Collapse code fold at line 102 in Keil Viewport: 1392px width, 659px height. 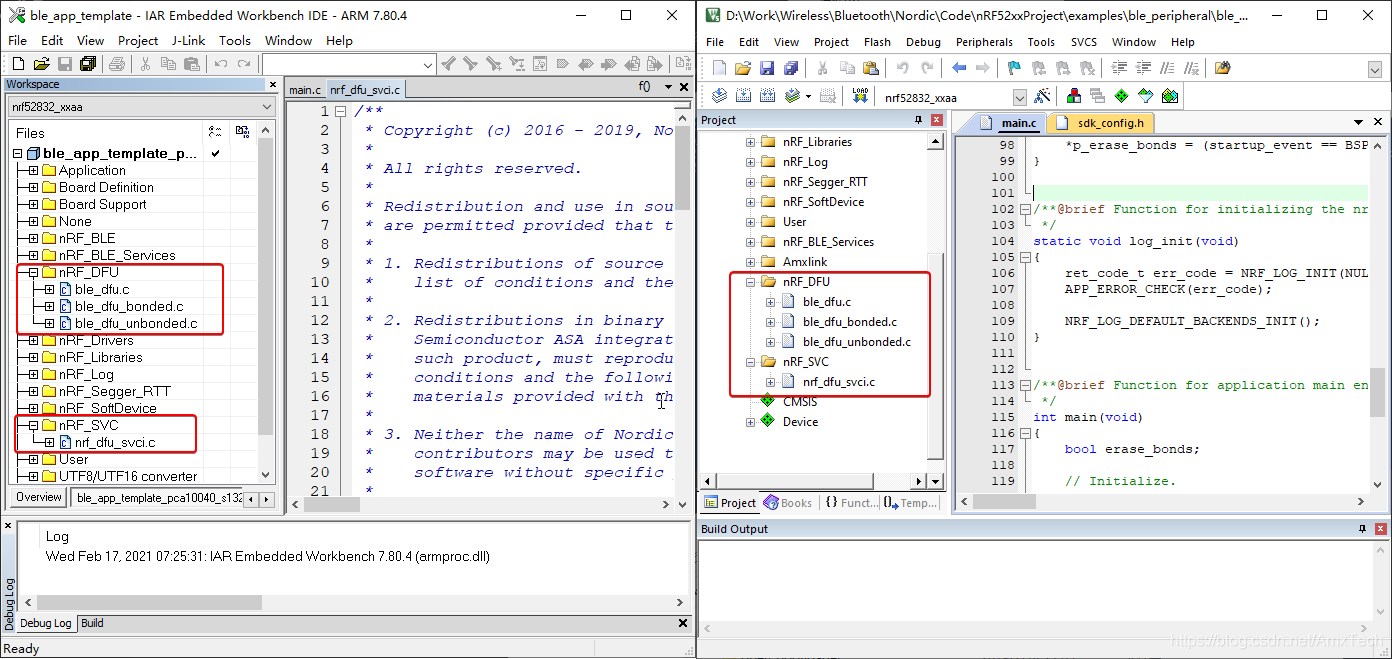pyautogui.click(x=1024, y=210)
